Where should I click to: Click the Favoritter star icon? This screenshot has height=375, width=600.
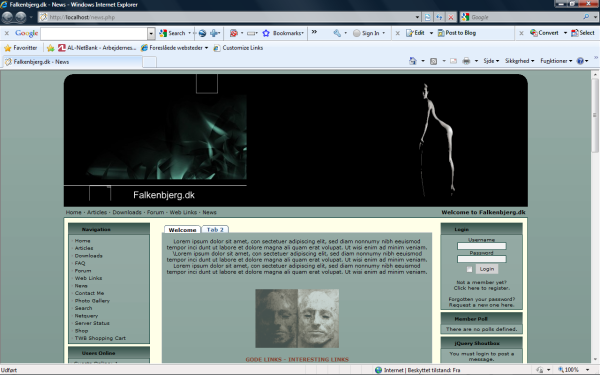coord(7,48)
